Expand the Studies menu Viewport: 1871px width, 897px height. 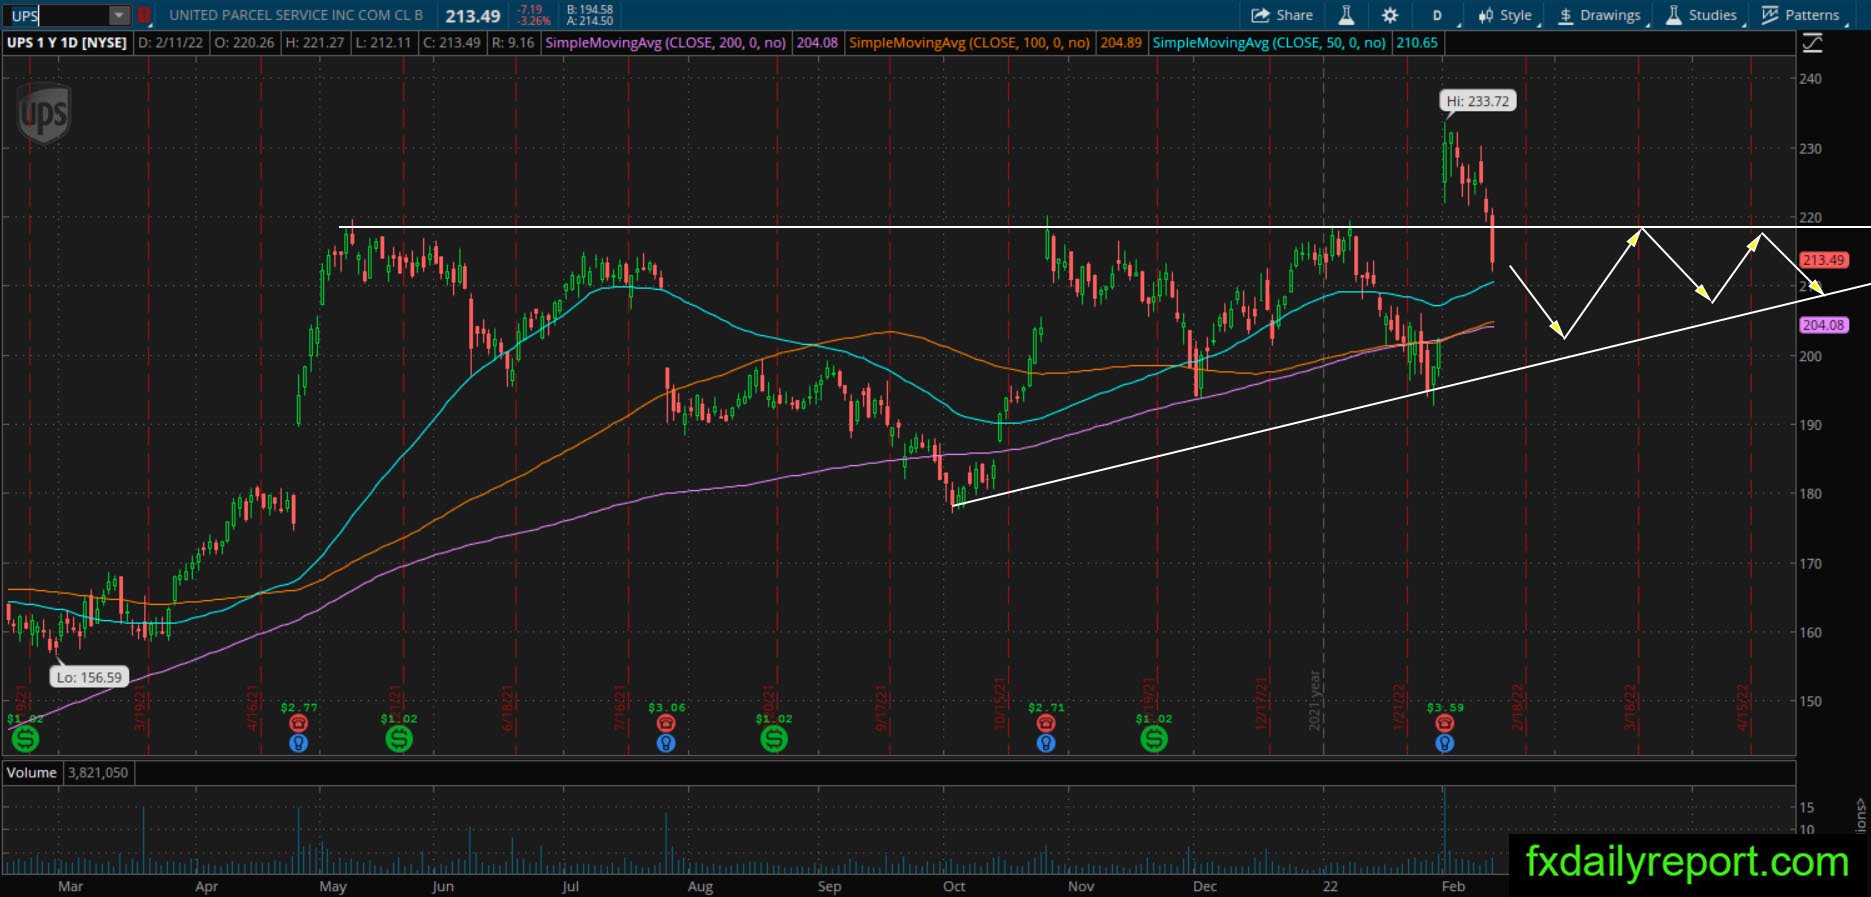pos(1701,15)
